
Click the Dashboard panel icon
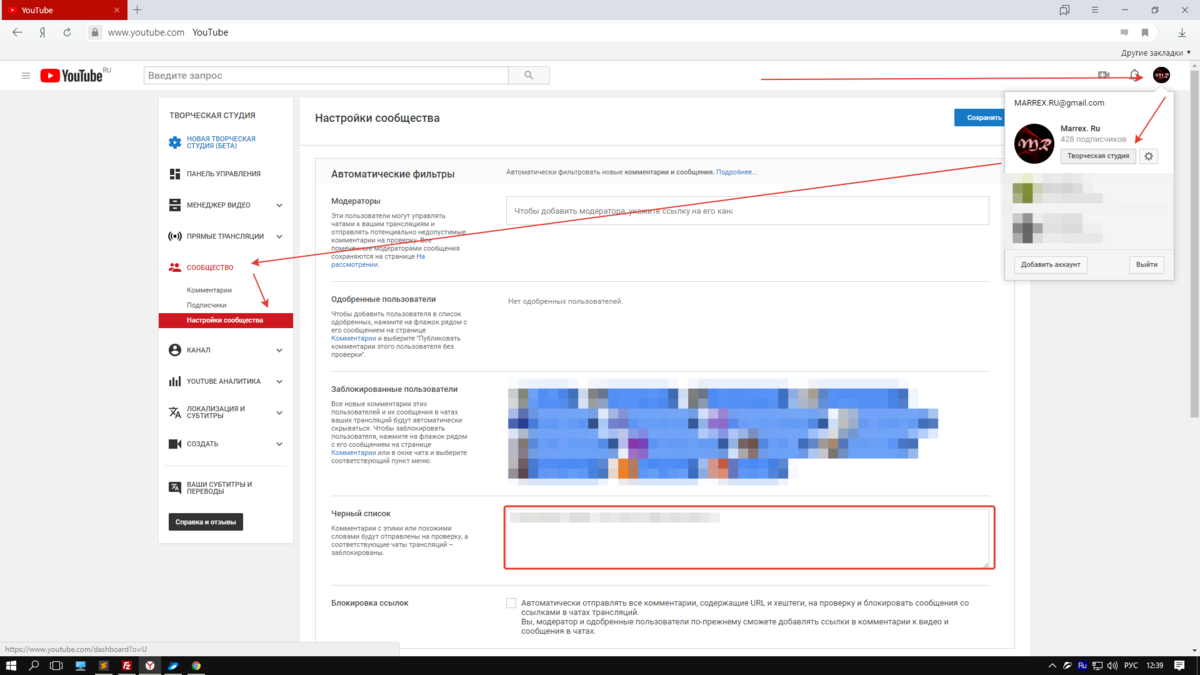tap(175, 174)
